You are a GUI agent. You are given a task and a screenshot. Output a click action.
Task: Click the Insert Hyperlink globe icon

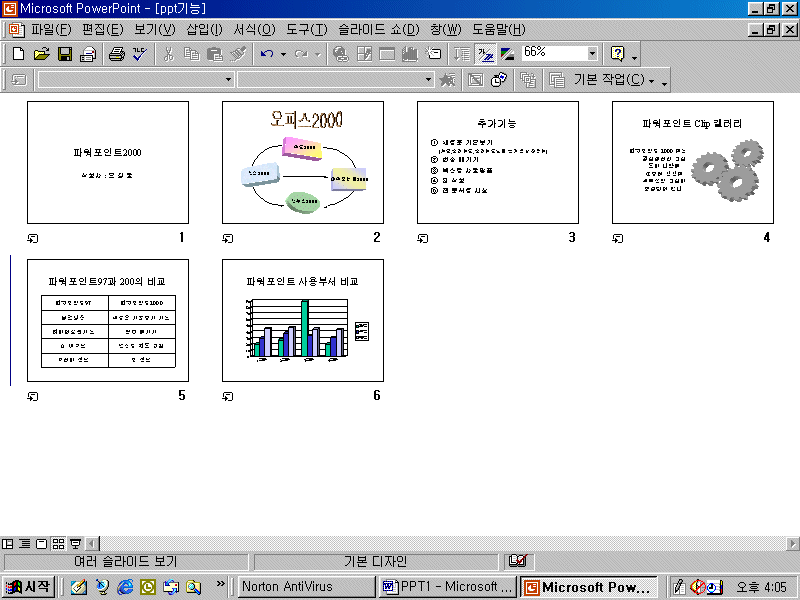[340, 54]
